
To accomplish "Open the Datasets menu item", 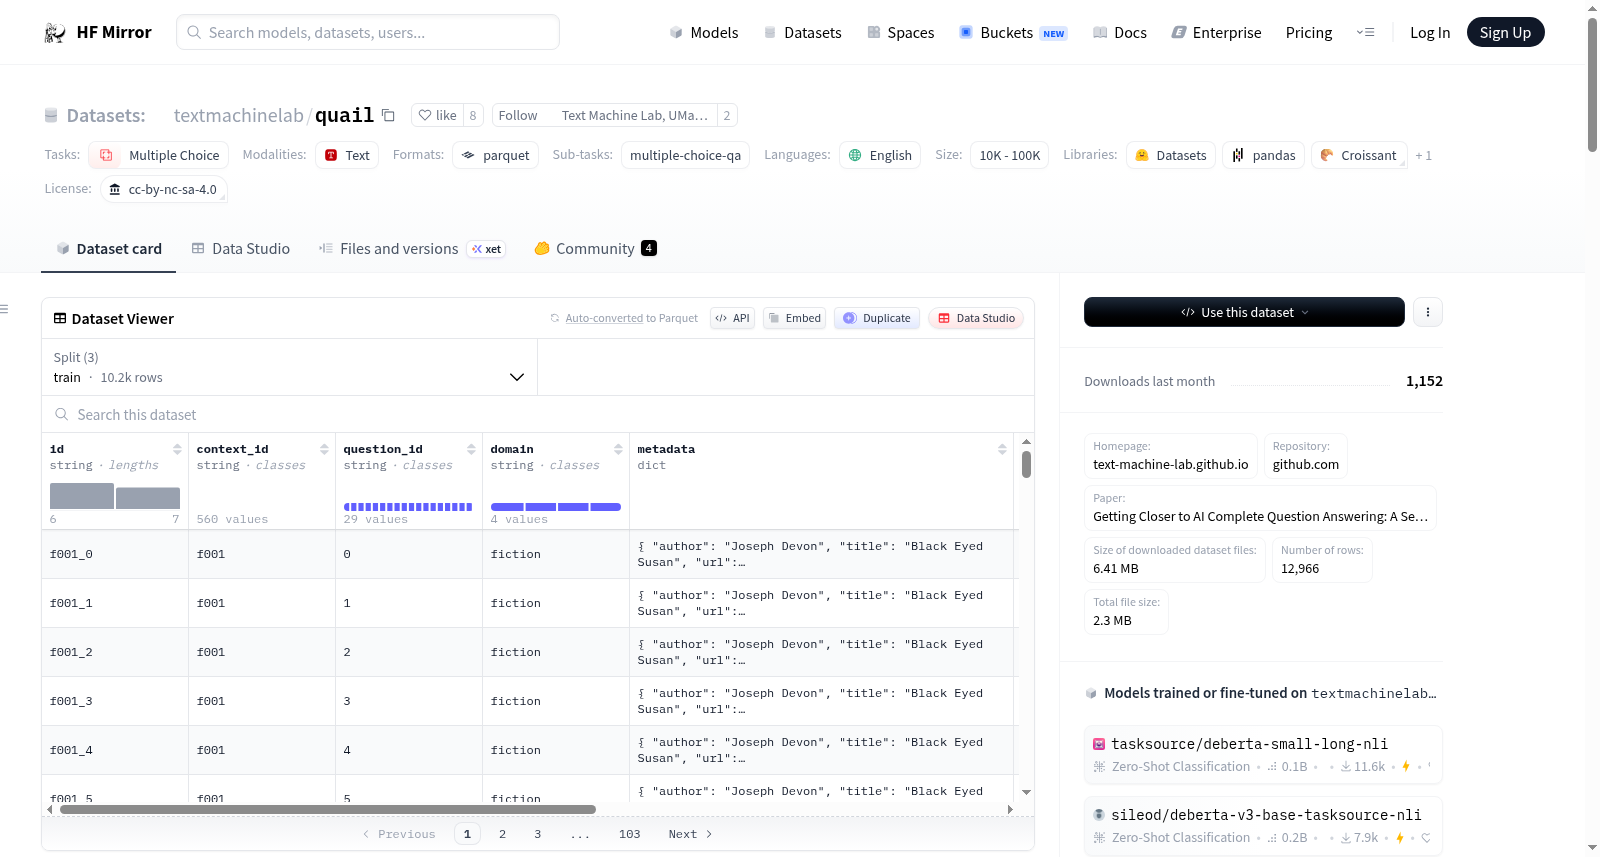I will pyautogui.click(x=802, y=33).
